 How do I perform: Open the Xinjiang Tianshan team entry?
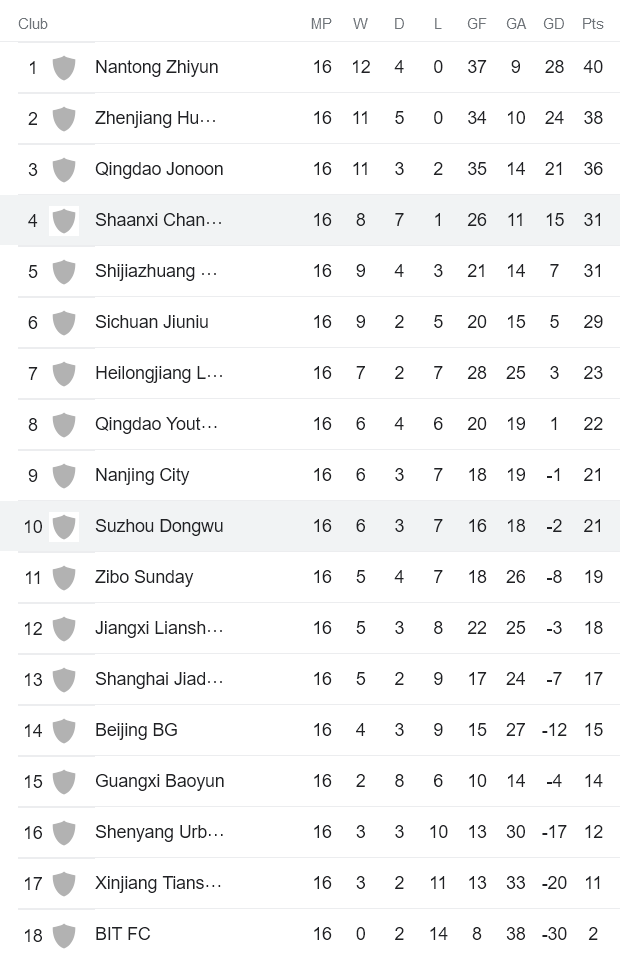tap(159, 882)
